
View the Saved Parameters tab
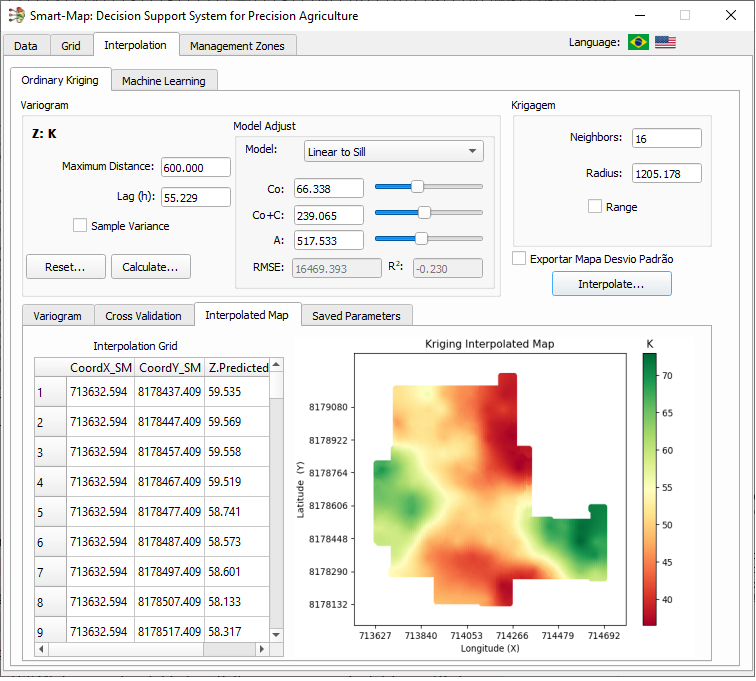(x=356, y=316)
